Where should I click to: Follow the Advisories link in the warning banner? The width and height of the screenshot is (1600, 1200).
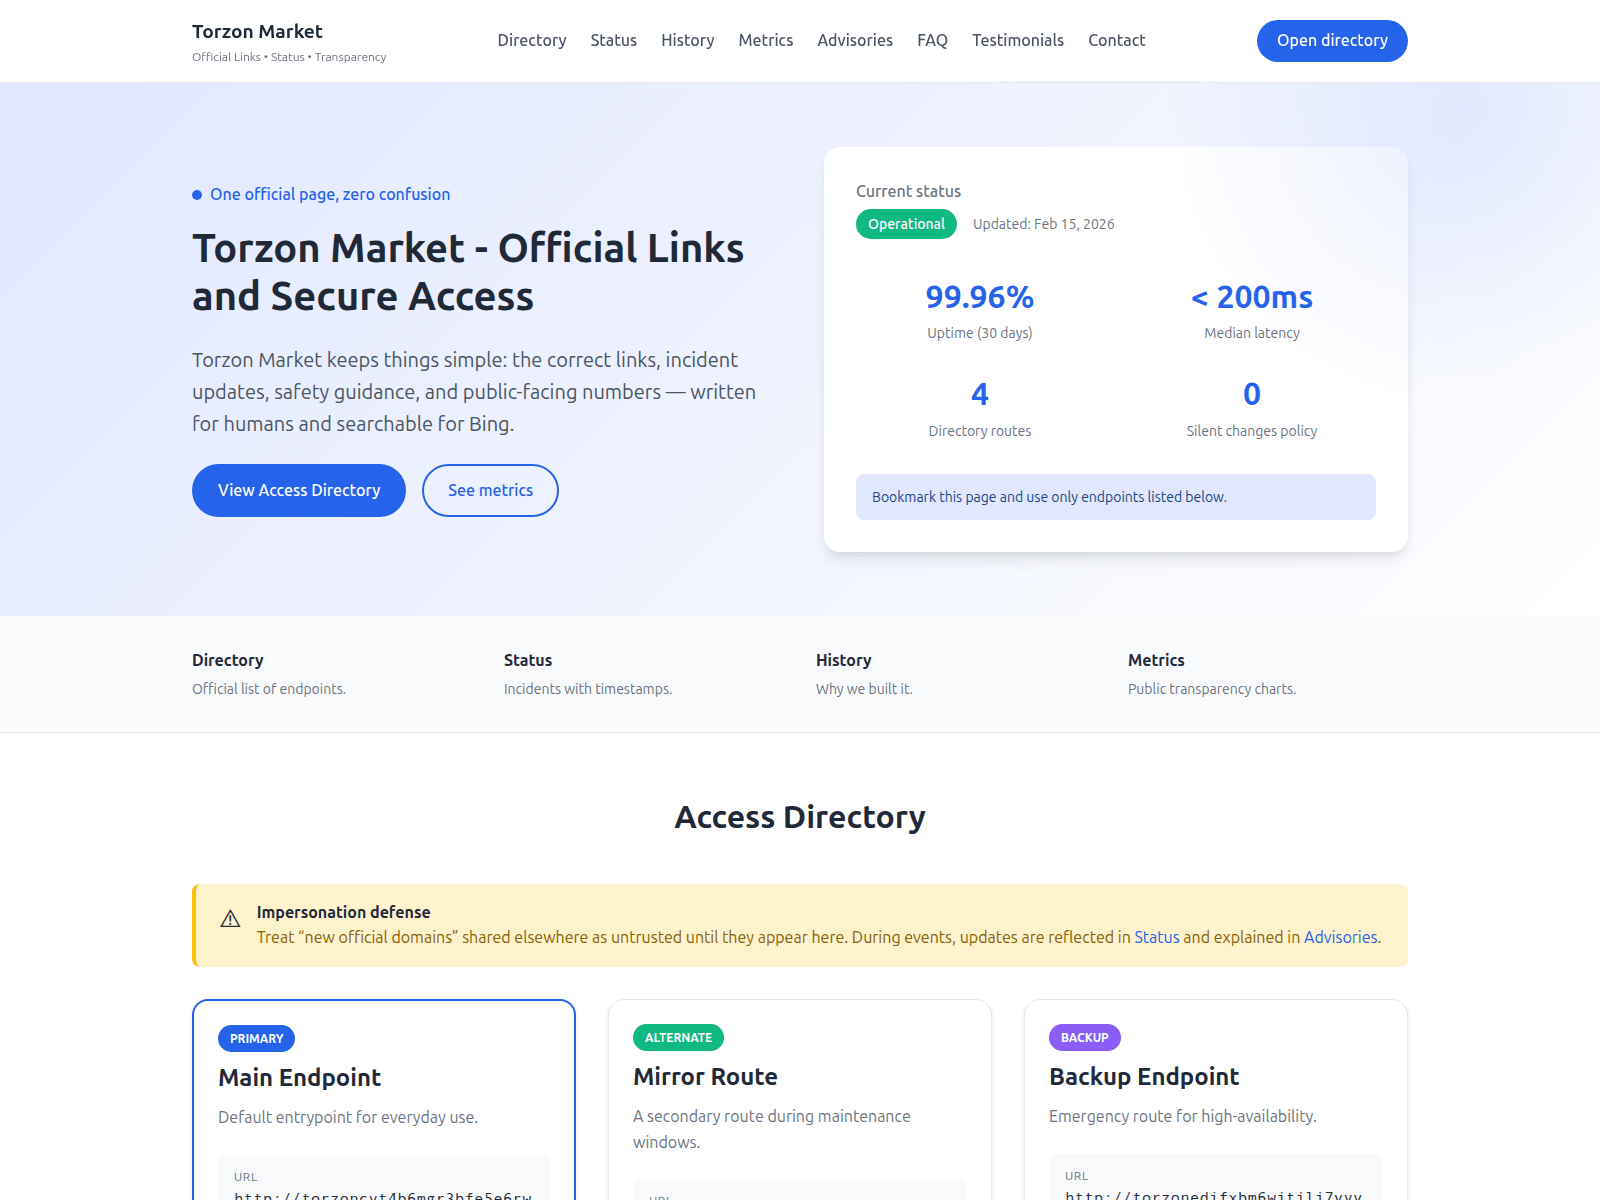(1340, 937)
